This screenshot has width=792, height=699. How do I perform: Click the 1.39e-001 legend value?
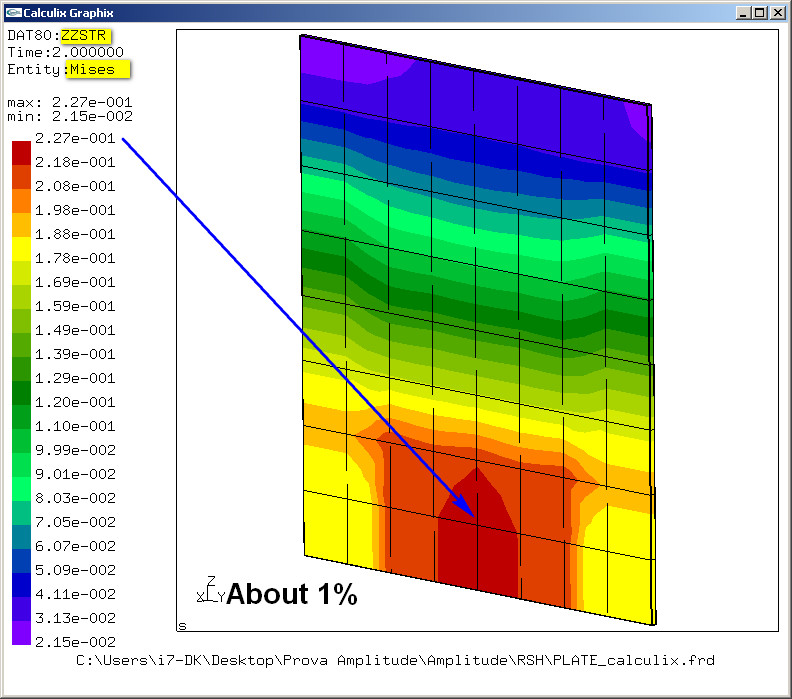click(x=75, y=354)
